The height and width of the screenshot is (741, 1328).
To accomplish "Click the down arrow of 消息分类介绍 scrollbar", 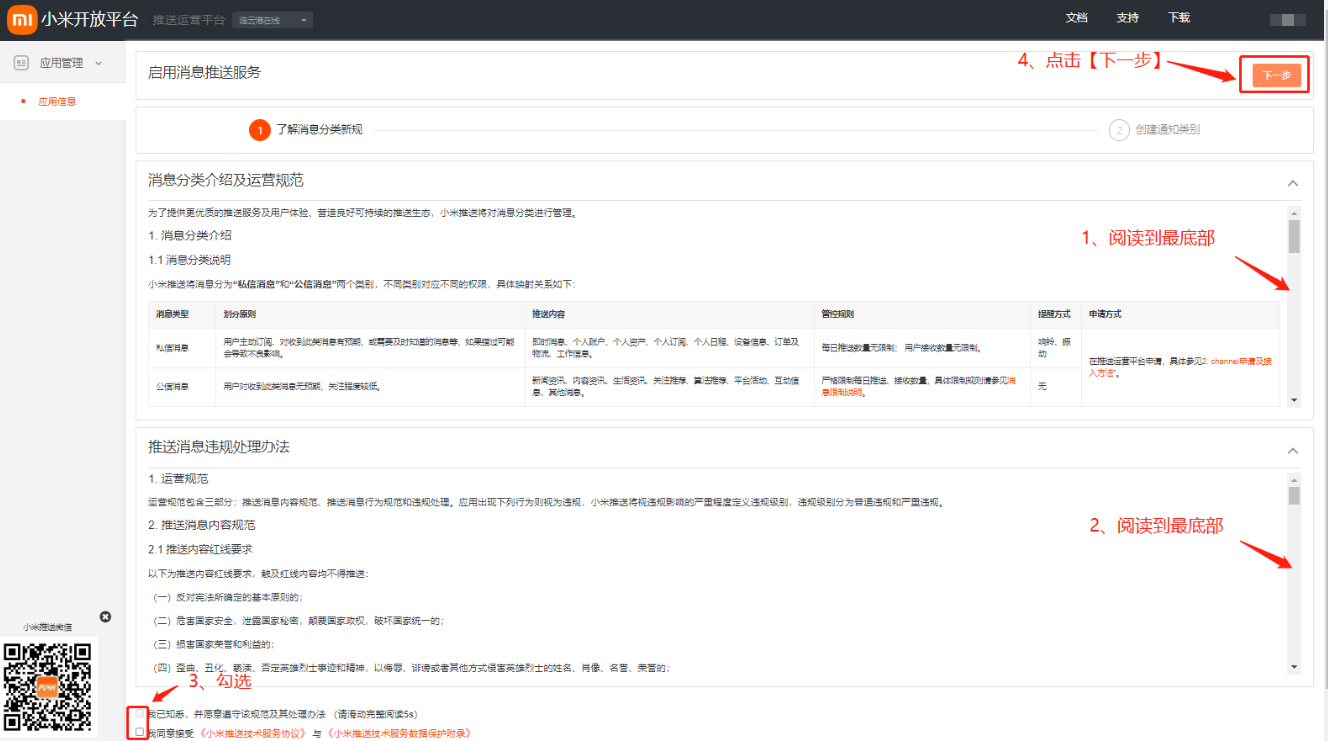I will coord(1294,399).
